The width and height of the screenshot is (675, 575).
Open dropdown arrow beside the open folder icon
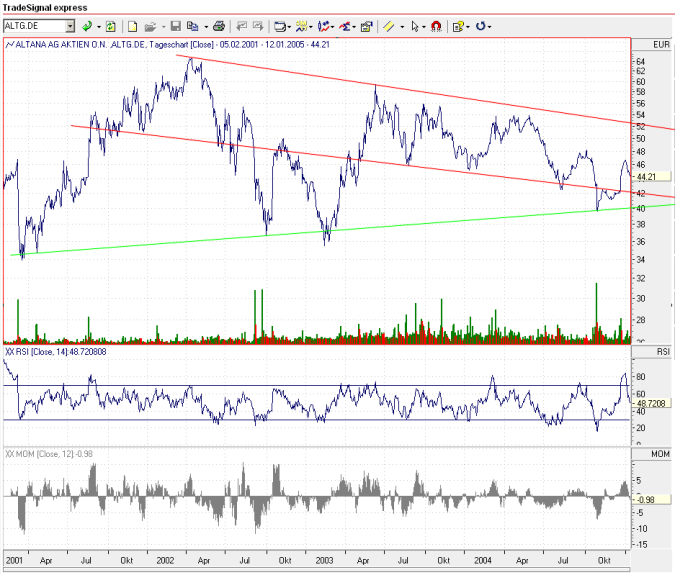[x=162, y=26]
